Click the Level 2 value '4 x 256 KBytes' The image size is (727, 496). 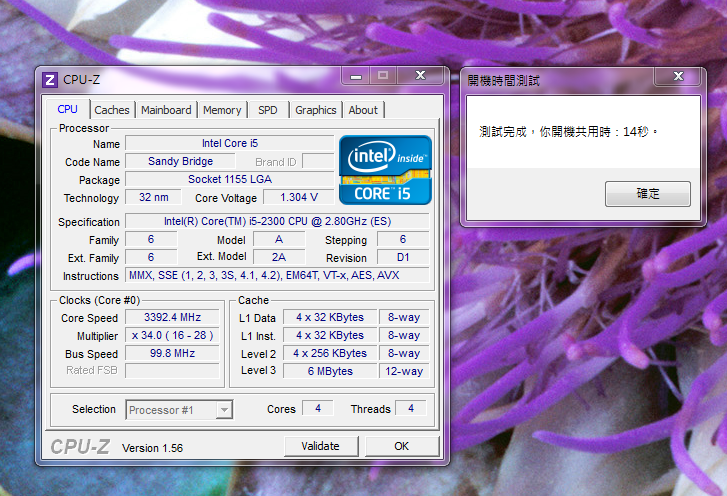pos(330,354)
